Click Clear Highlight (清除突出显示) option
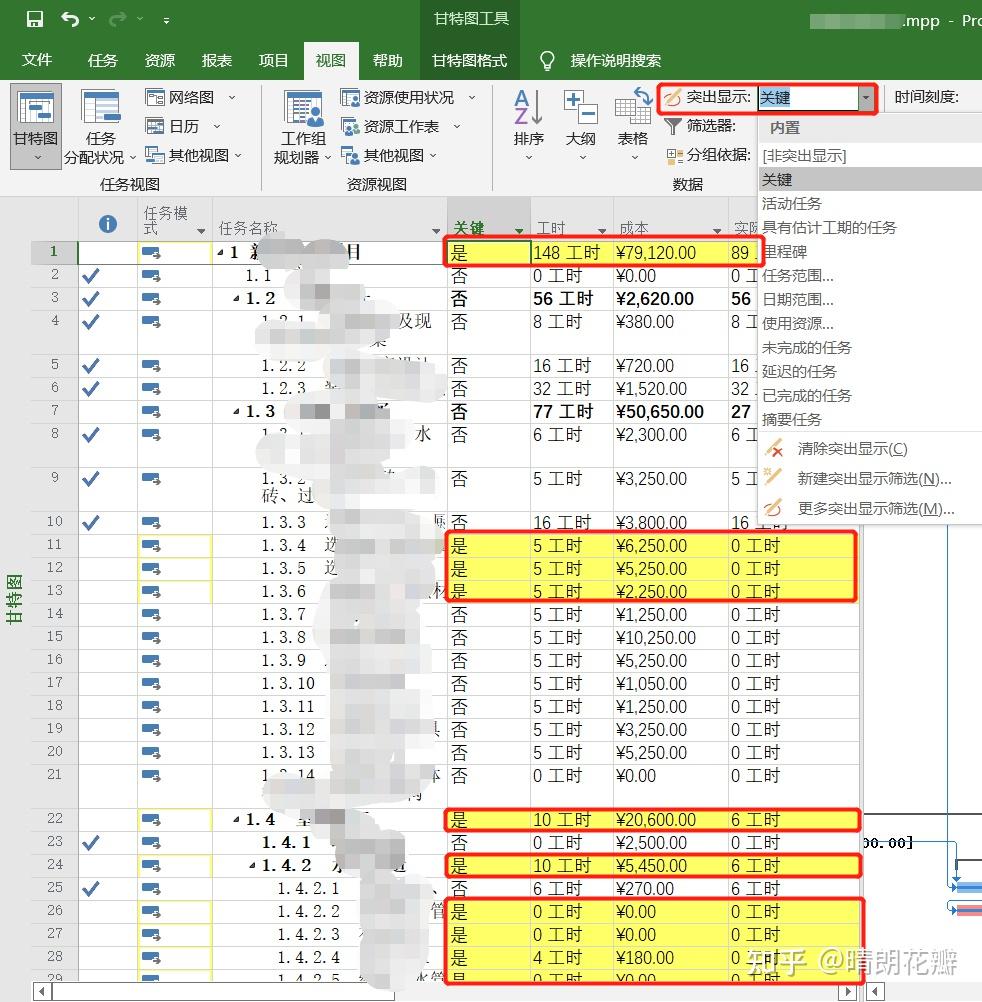The height and width of the screenshot is (1002, 982). (x=852, y=449)
